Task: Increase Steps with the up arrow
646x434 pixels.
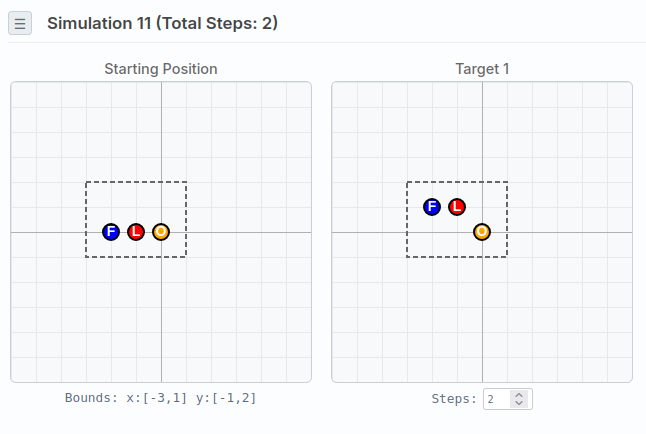Action: (x=518, y=395)
